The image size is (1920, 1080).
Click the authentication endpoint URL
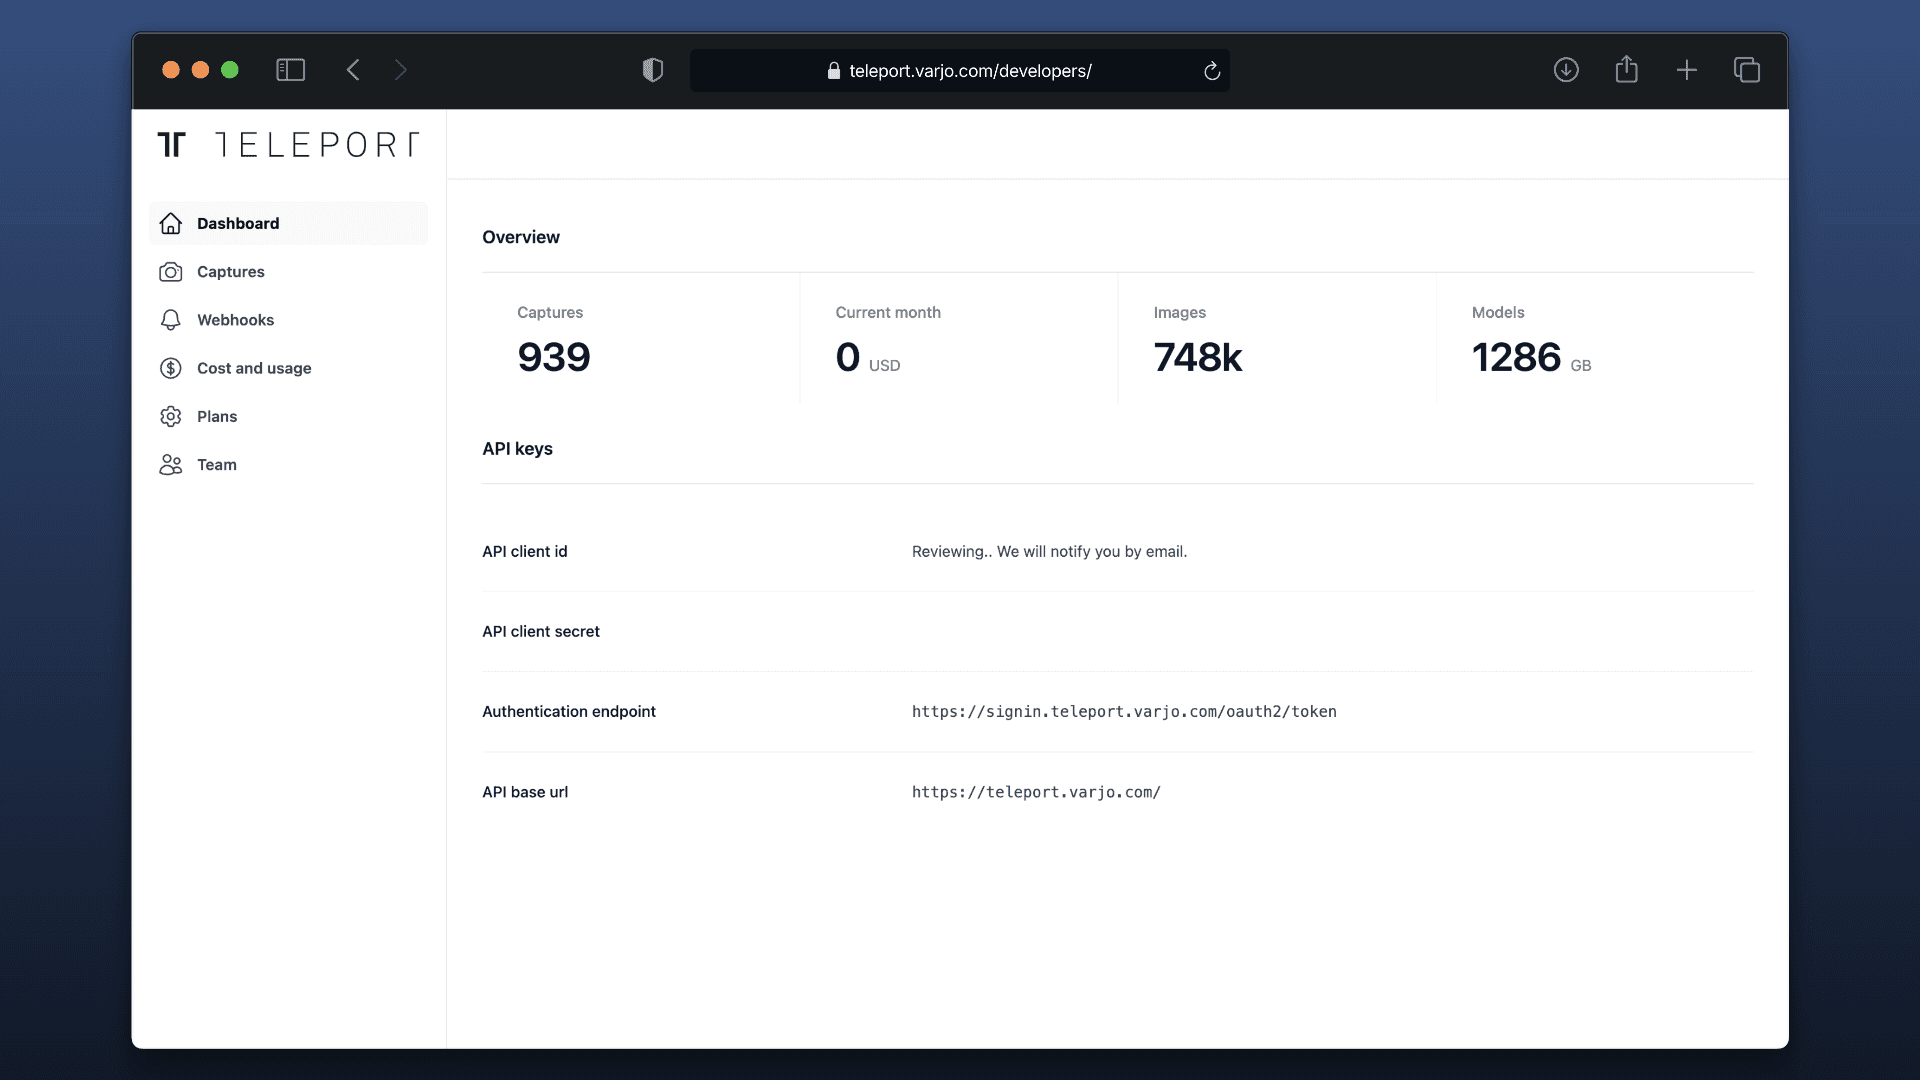[1124, 712]
